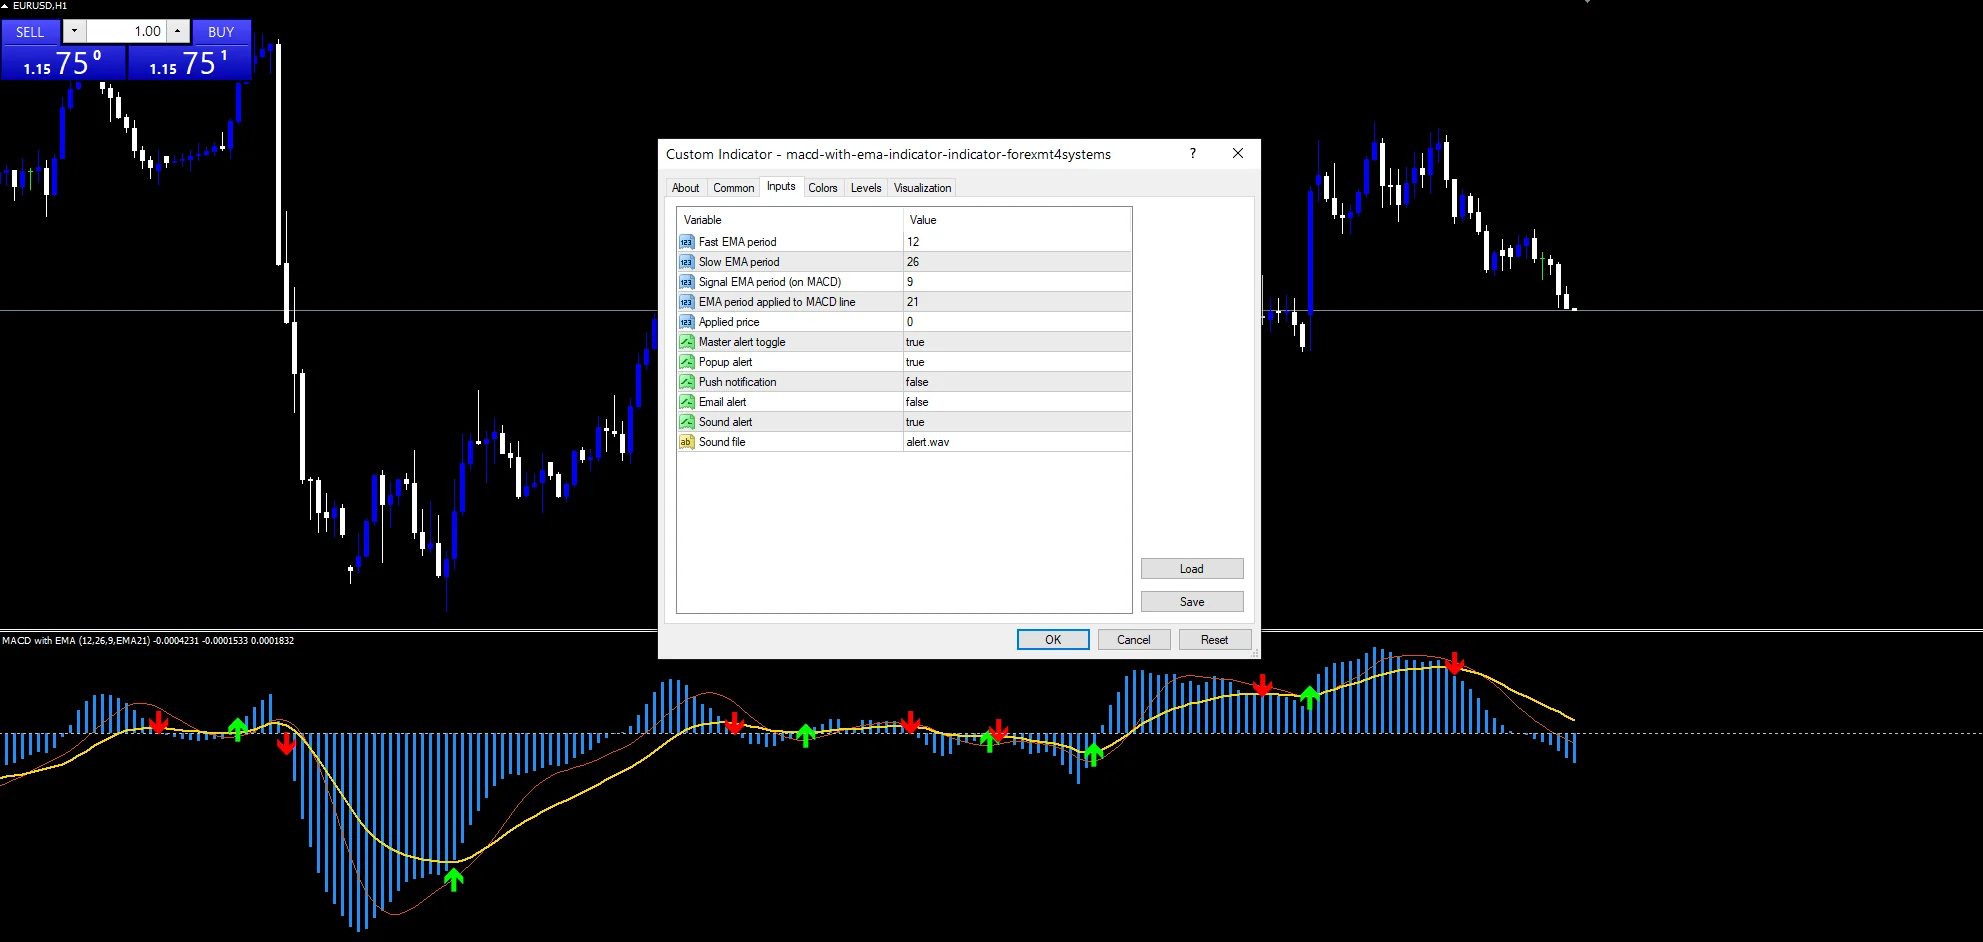Open the About tab
This screenshot has height=942, width=1983.
(x=686, y=188)
